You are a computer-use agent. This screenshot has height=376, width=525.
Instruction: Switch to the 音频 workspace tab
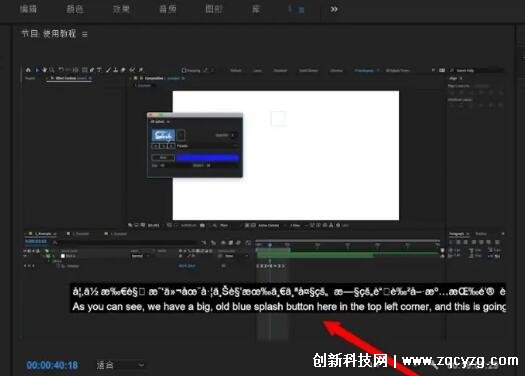(x=167, y=9)
